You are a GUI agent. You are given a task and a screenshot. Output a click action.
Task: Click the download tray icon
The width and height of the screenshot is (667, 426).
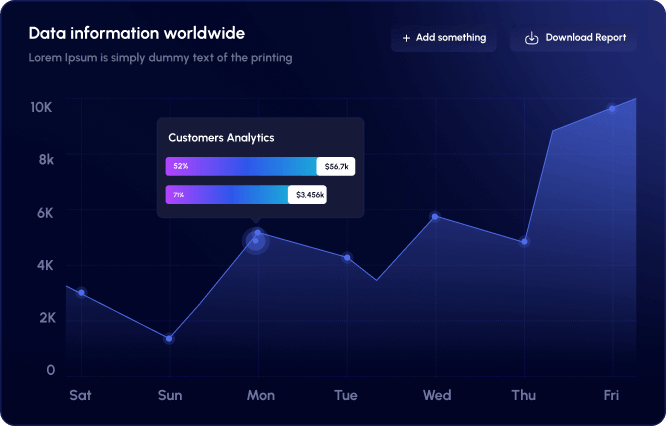pos(531,38)
